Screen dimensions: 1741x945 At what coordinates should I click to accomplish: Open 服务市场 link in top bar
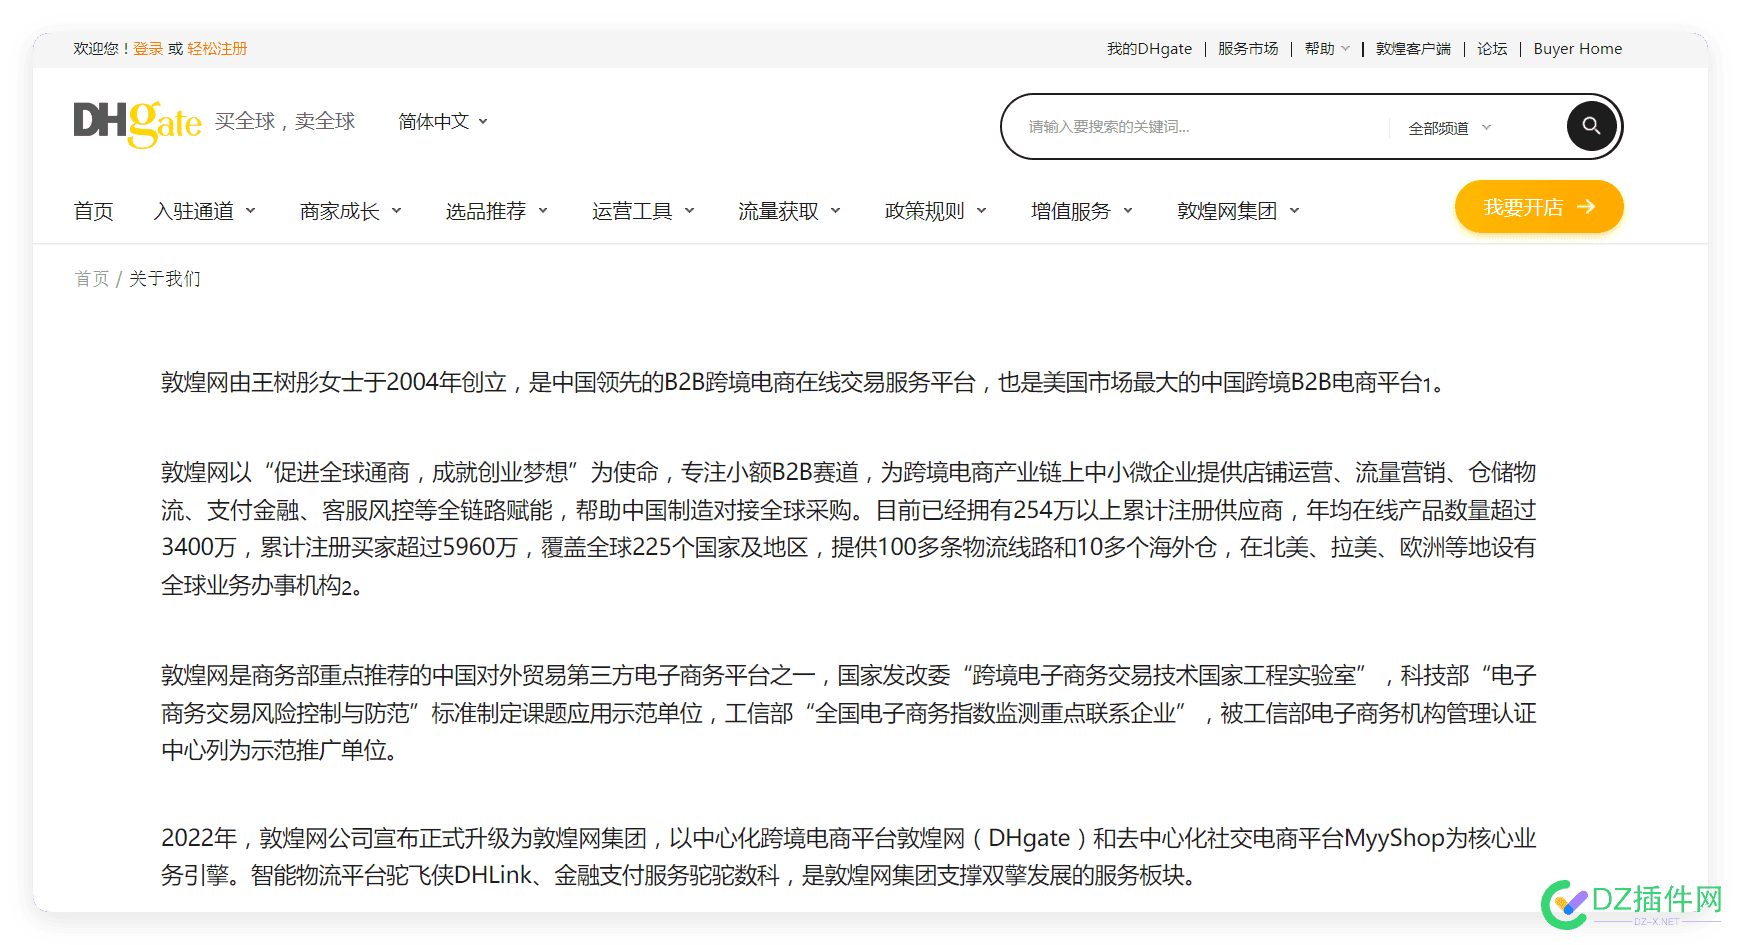[1248, 48]
